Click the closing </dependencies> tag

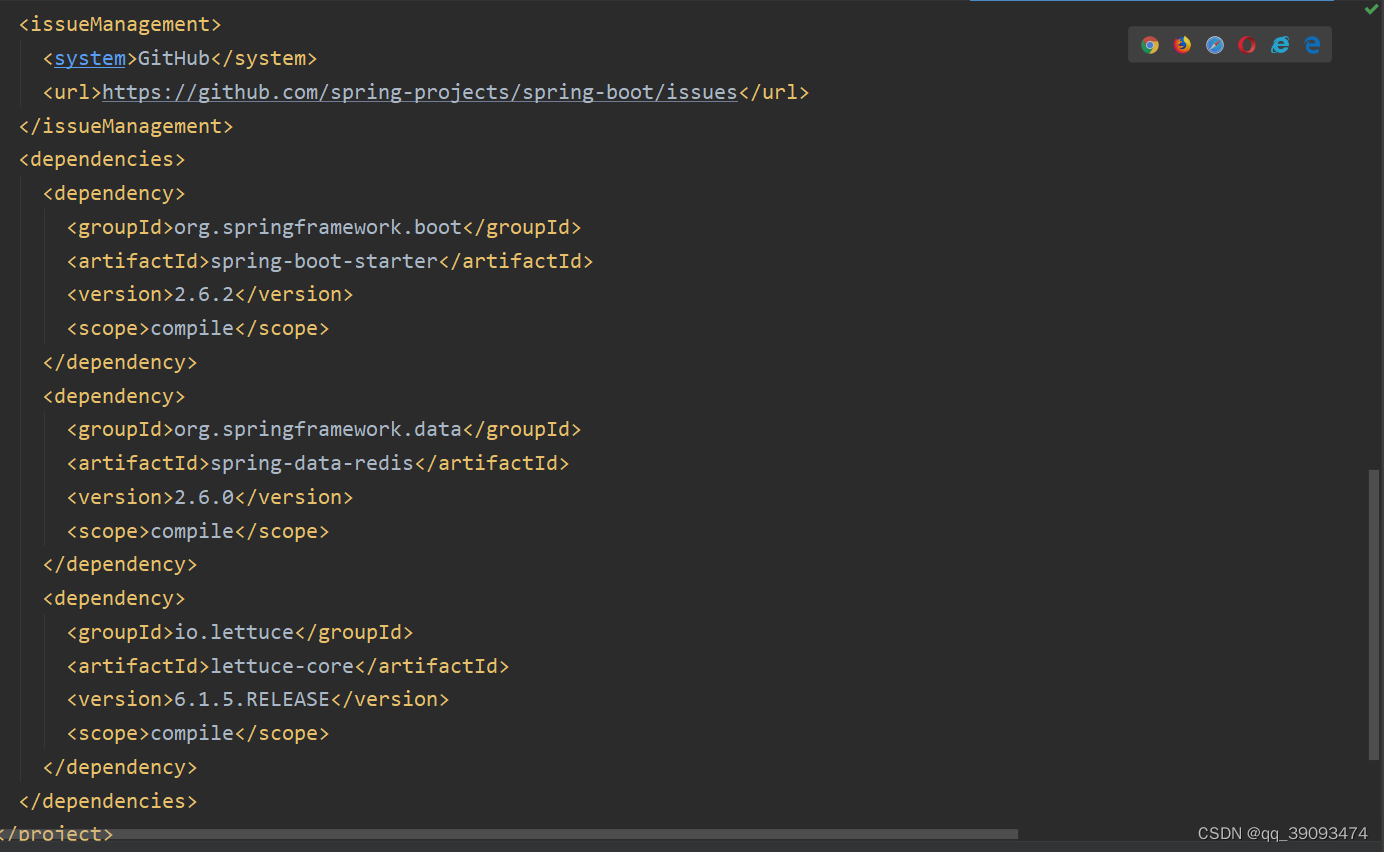(108, 801)
